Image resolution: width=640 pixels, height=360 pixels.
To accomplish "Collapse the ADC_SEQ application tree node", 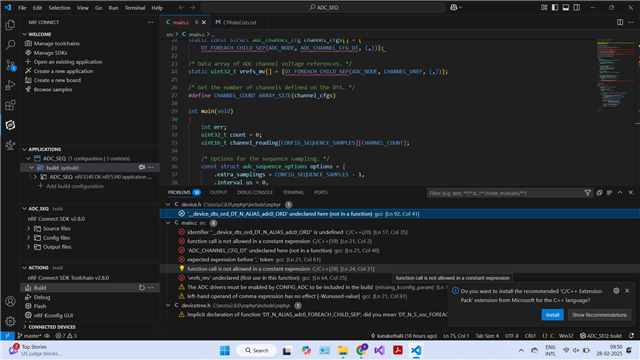I will coord(29,158).
